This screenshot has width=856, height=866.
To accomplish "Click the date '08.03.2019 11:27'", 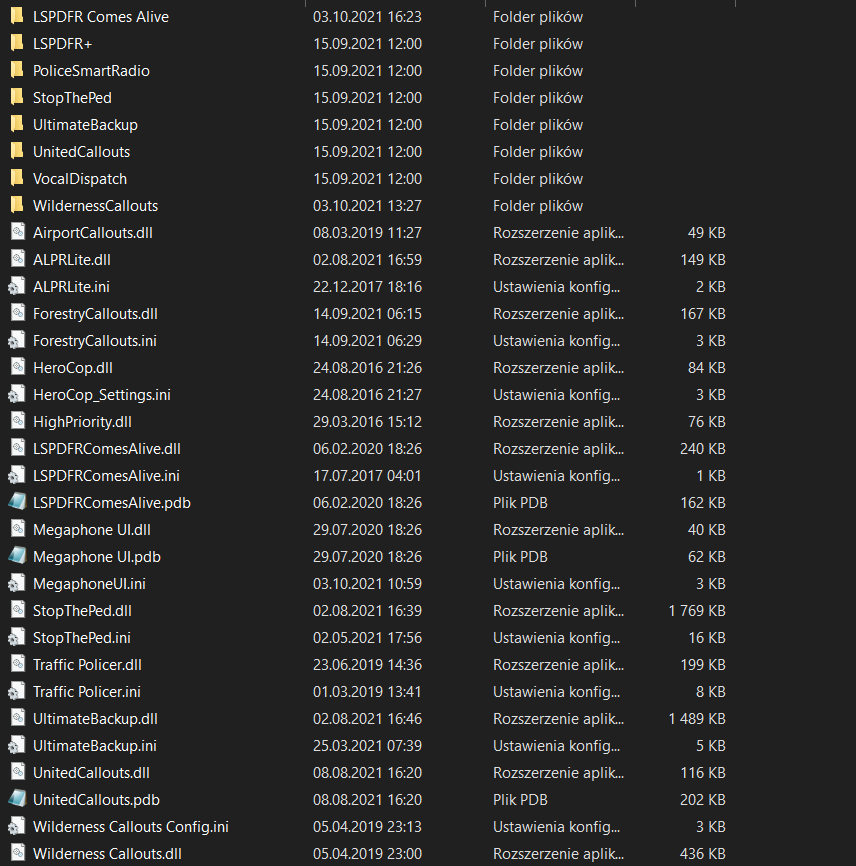I will pyautogui.click(x=367, y=233).
